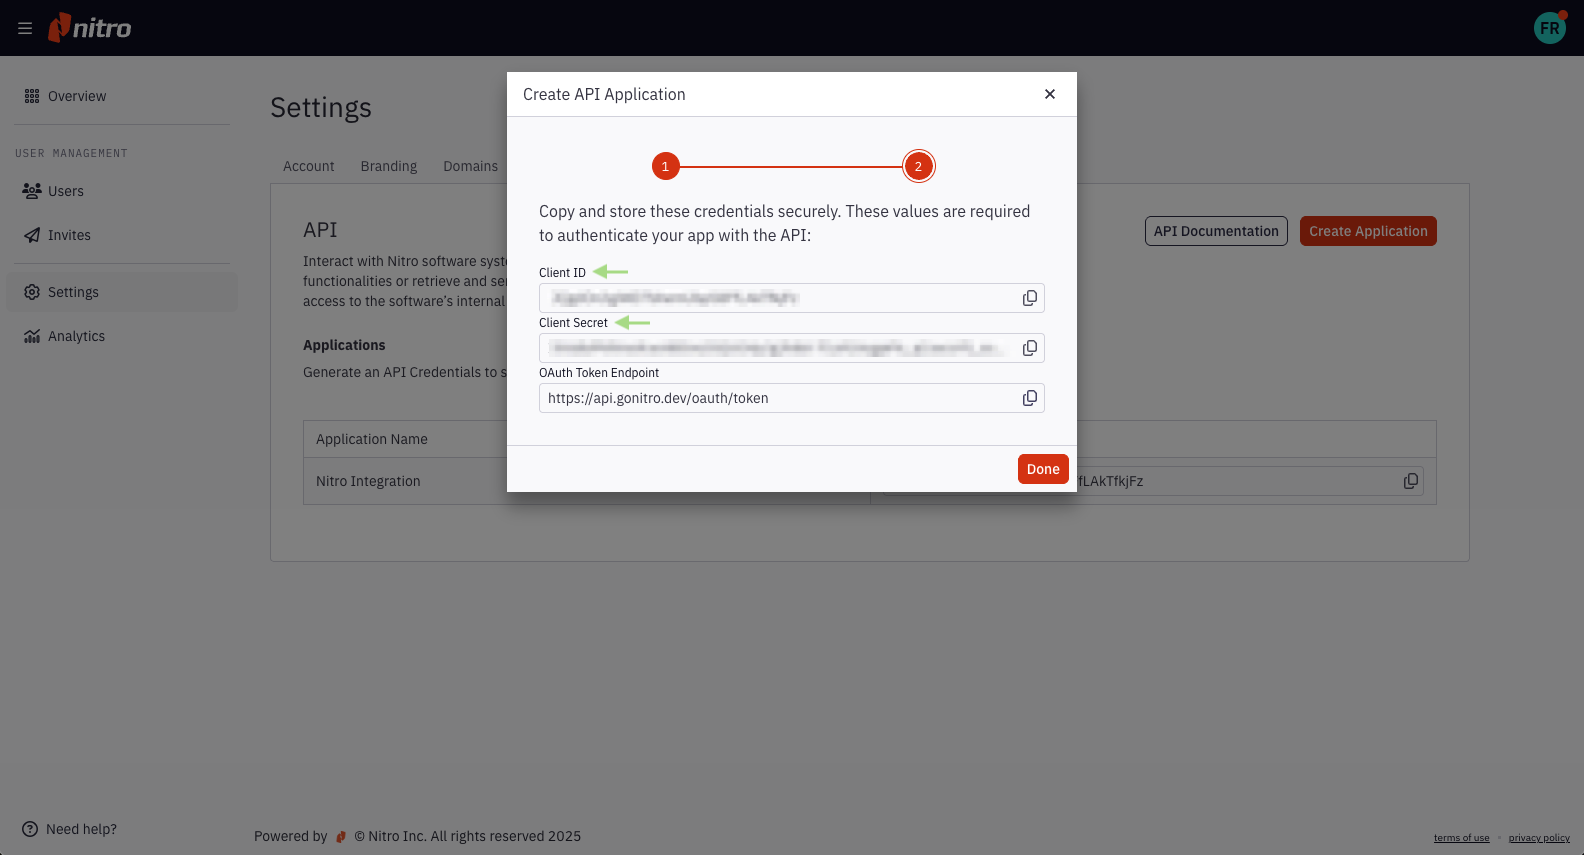Click the Settings gear icon

32,292
